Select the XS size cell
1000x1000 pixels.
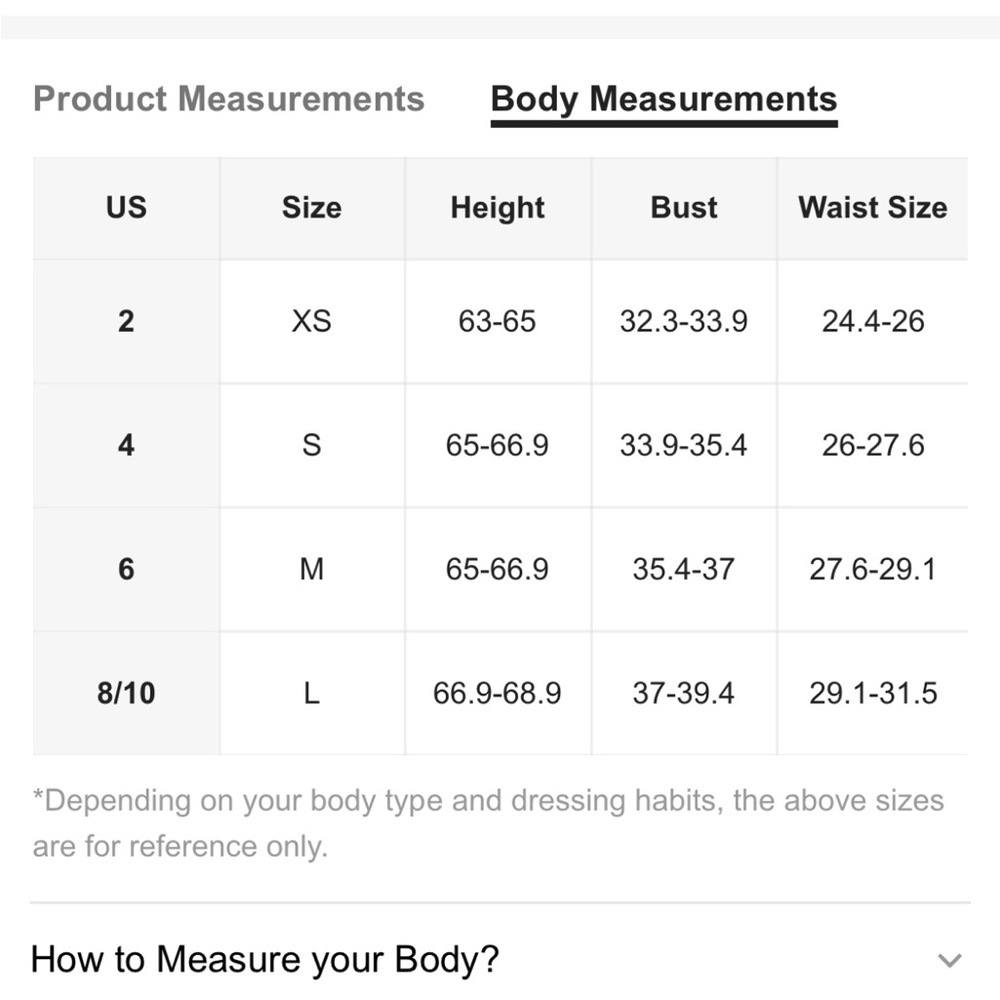[312, 321]
